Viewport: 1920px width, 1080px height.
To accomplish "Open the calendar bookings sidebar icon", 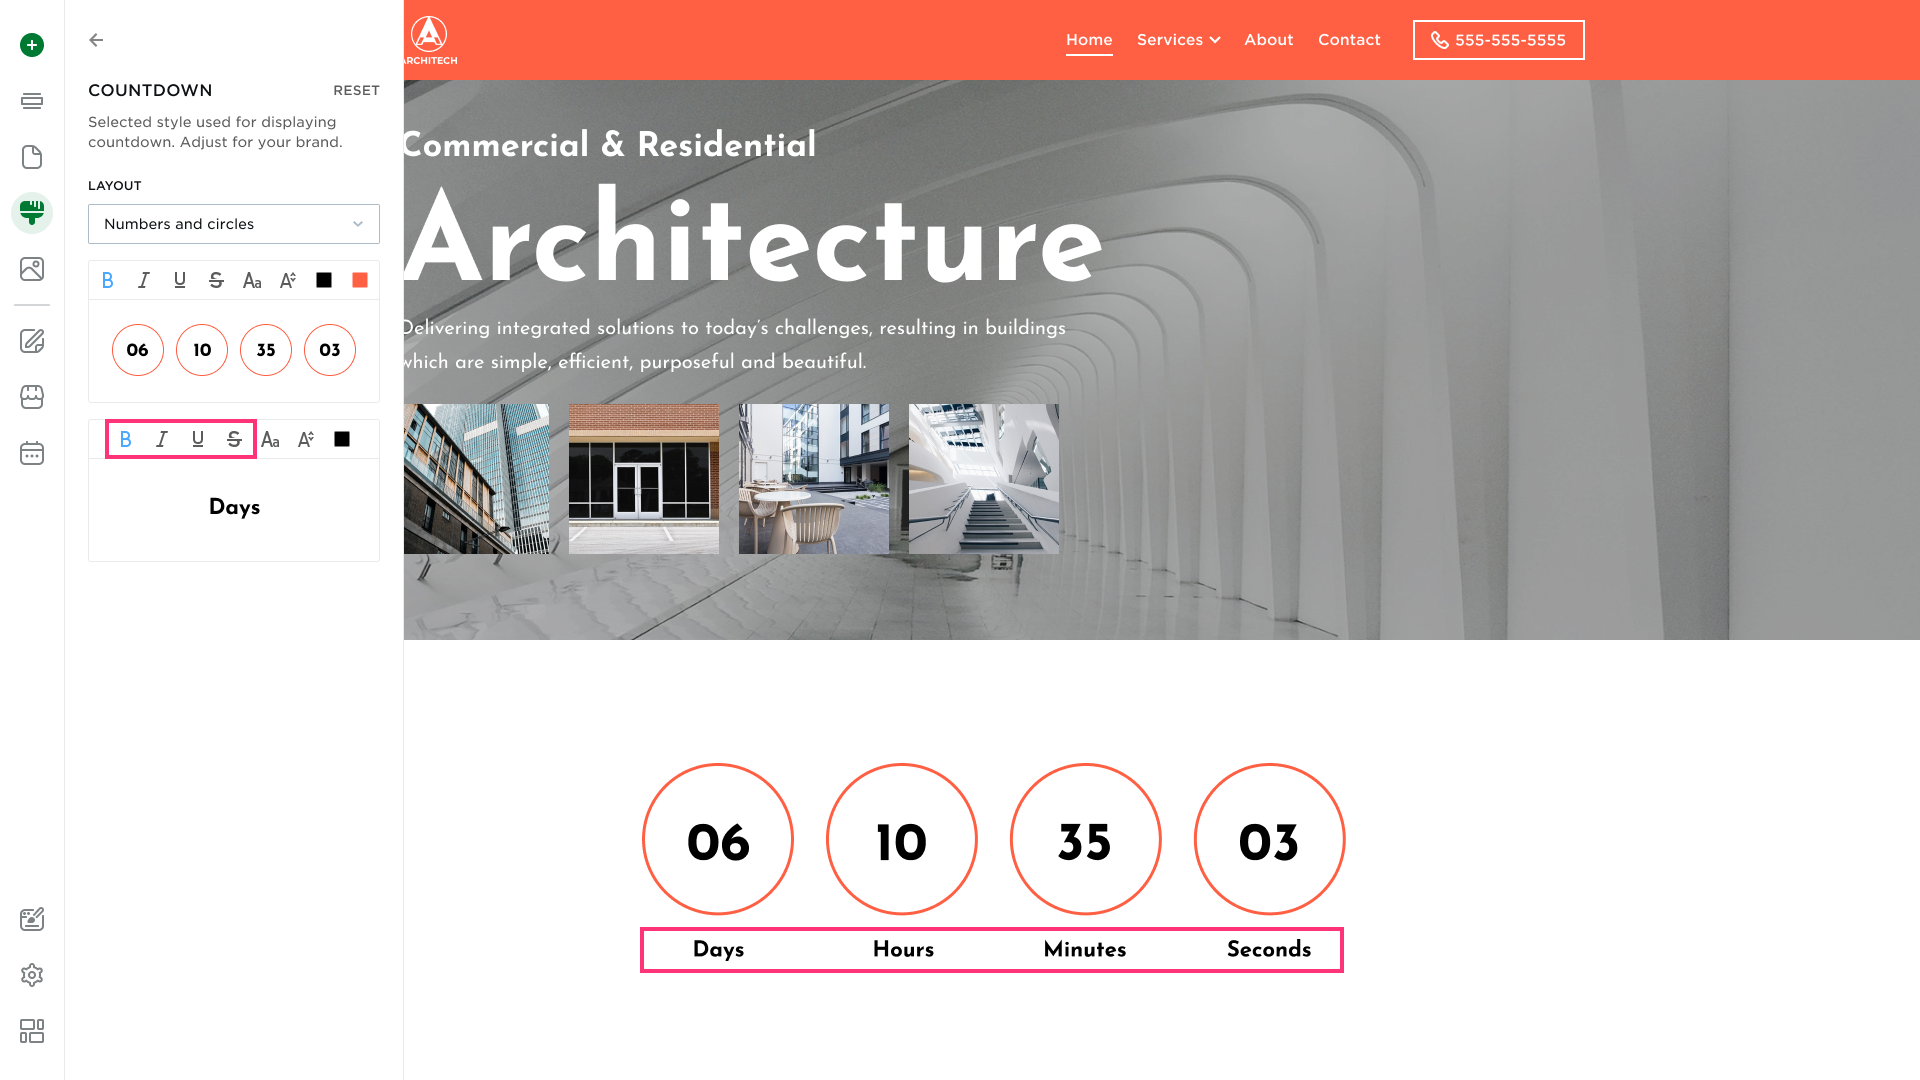I will click(32, 453).
